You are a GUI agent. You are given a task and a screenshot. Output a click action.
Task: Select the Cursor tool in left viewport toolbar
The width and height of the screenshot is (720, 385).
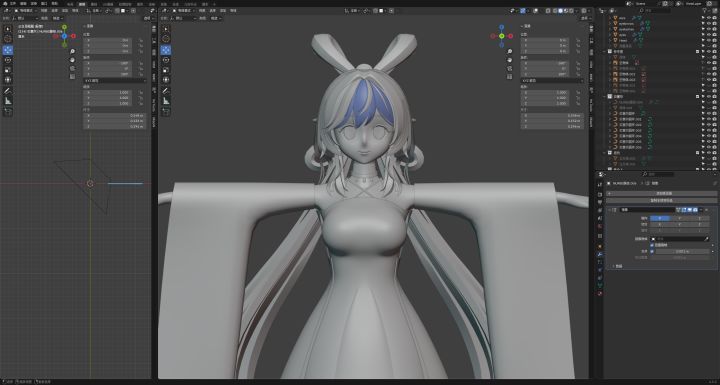(8, 39)
